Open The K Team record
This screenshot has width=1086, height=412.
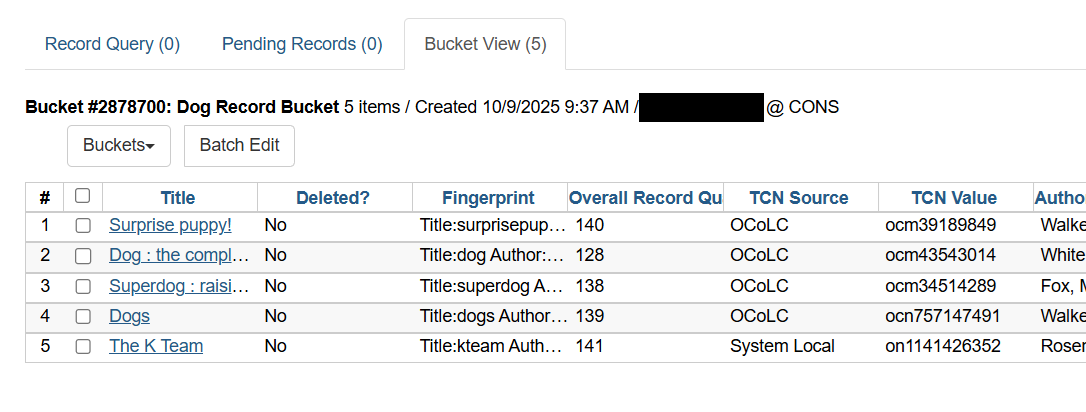click(156, 346)
